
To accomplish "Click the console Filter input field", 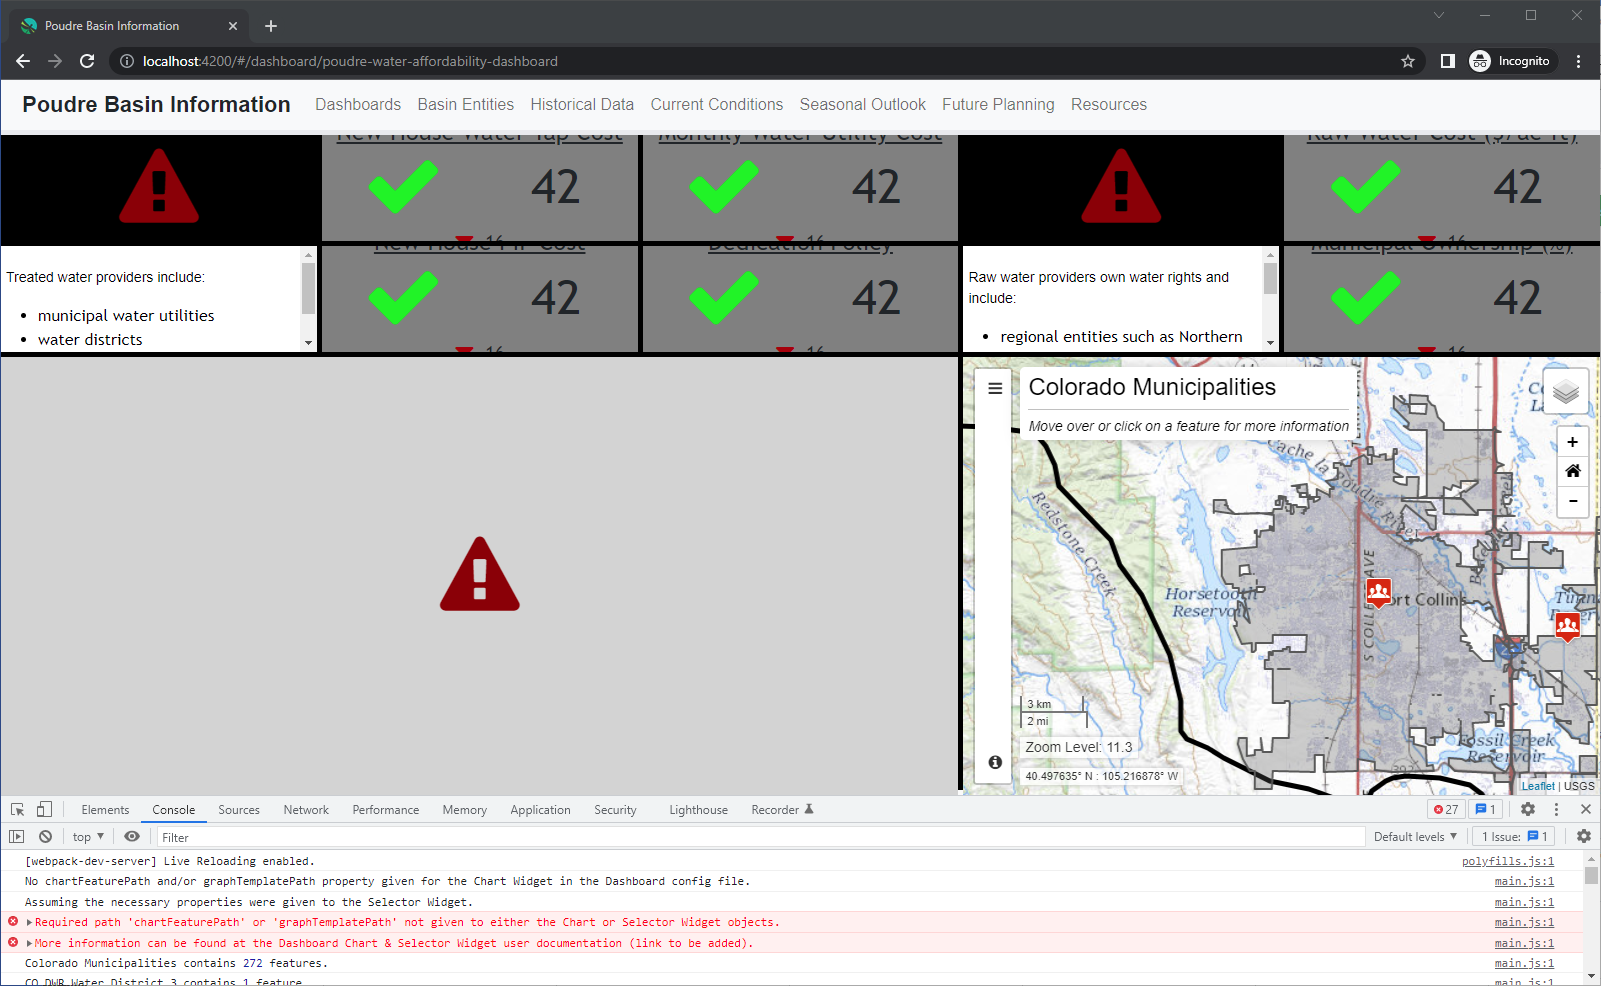I will (300, 836).
